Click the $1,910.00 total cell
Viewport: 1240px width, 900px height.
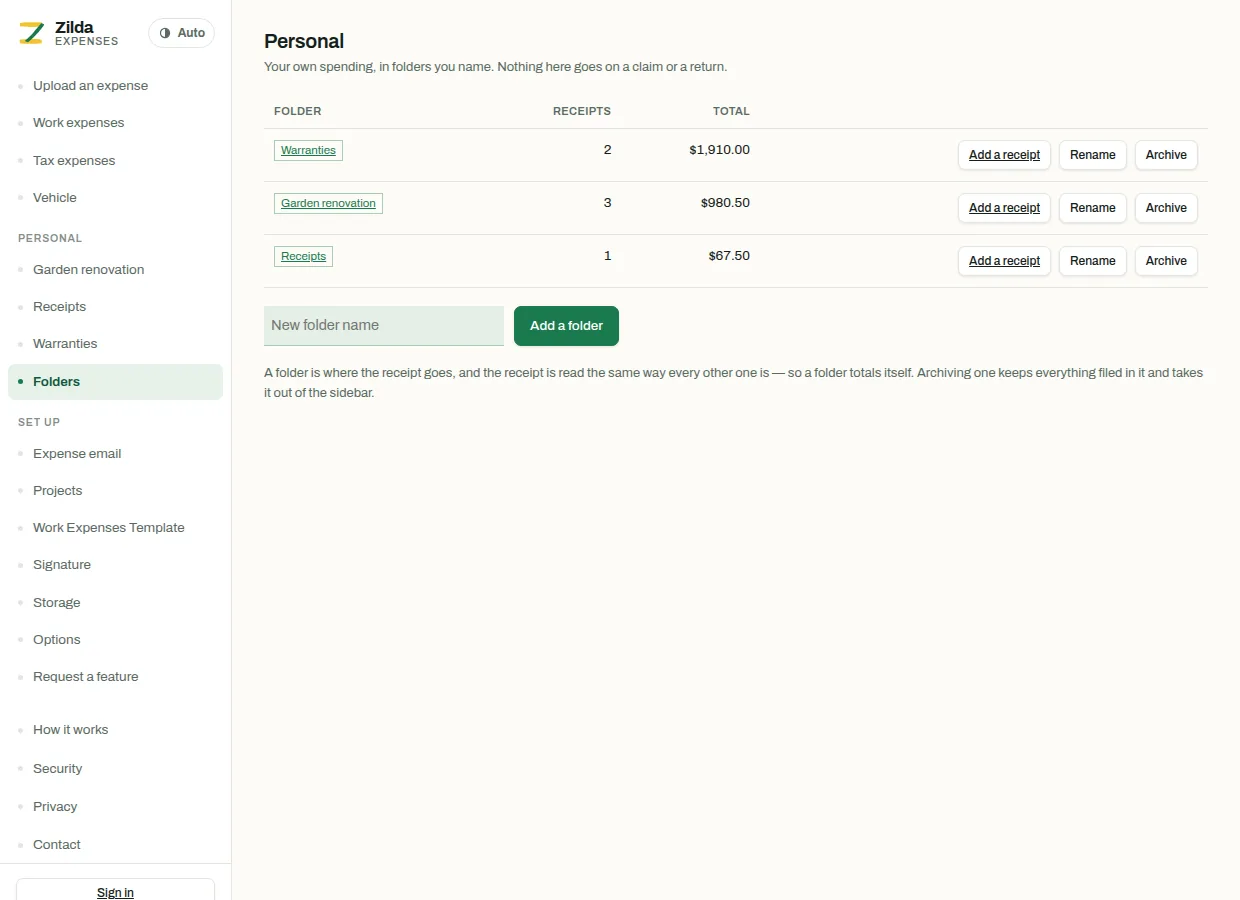click(x=719, y=150)
